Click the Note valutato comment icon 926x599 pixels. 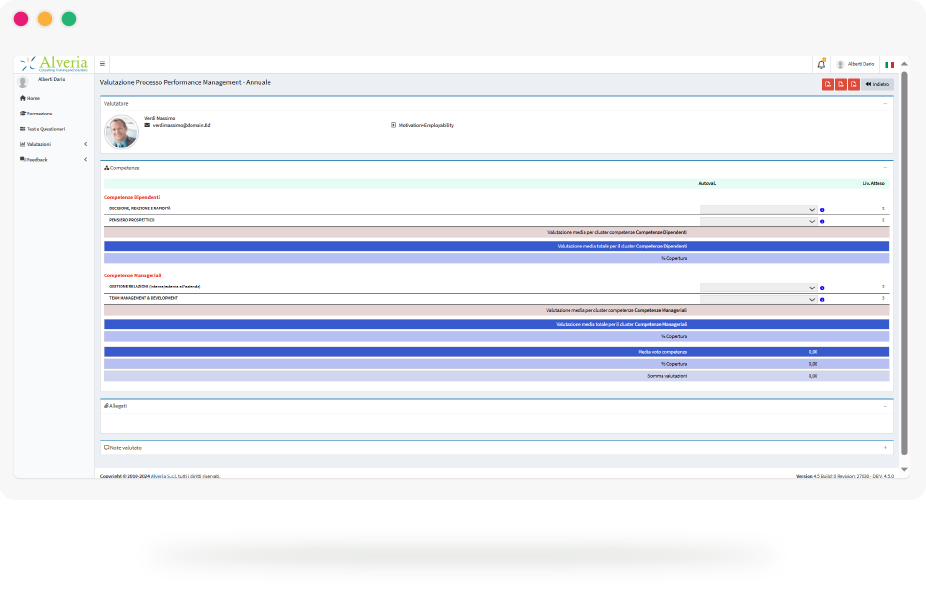click(106, 448)
